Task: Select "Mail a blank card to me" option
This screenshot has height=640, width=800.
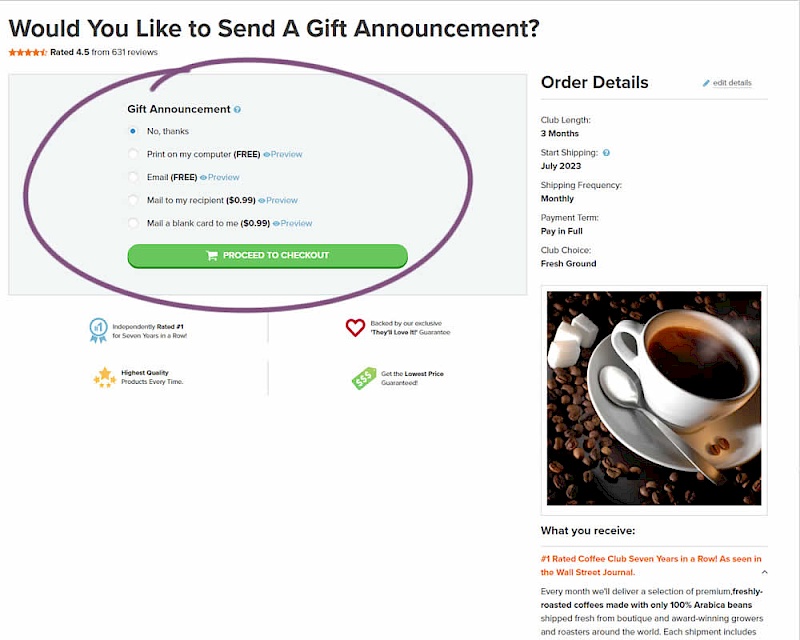Action: [133, 223]
